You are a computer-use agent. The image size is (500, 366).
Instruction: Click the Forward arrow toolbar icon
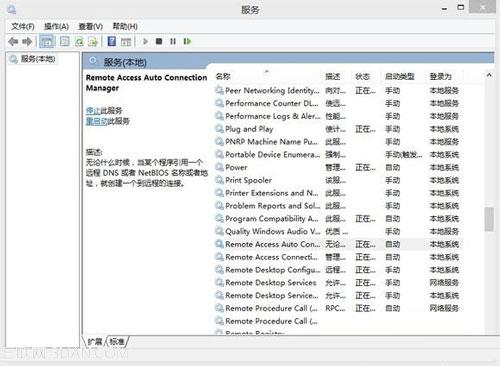click(x=27, y=42)
